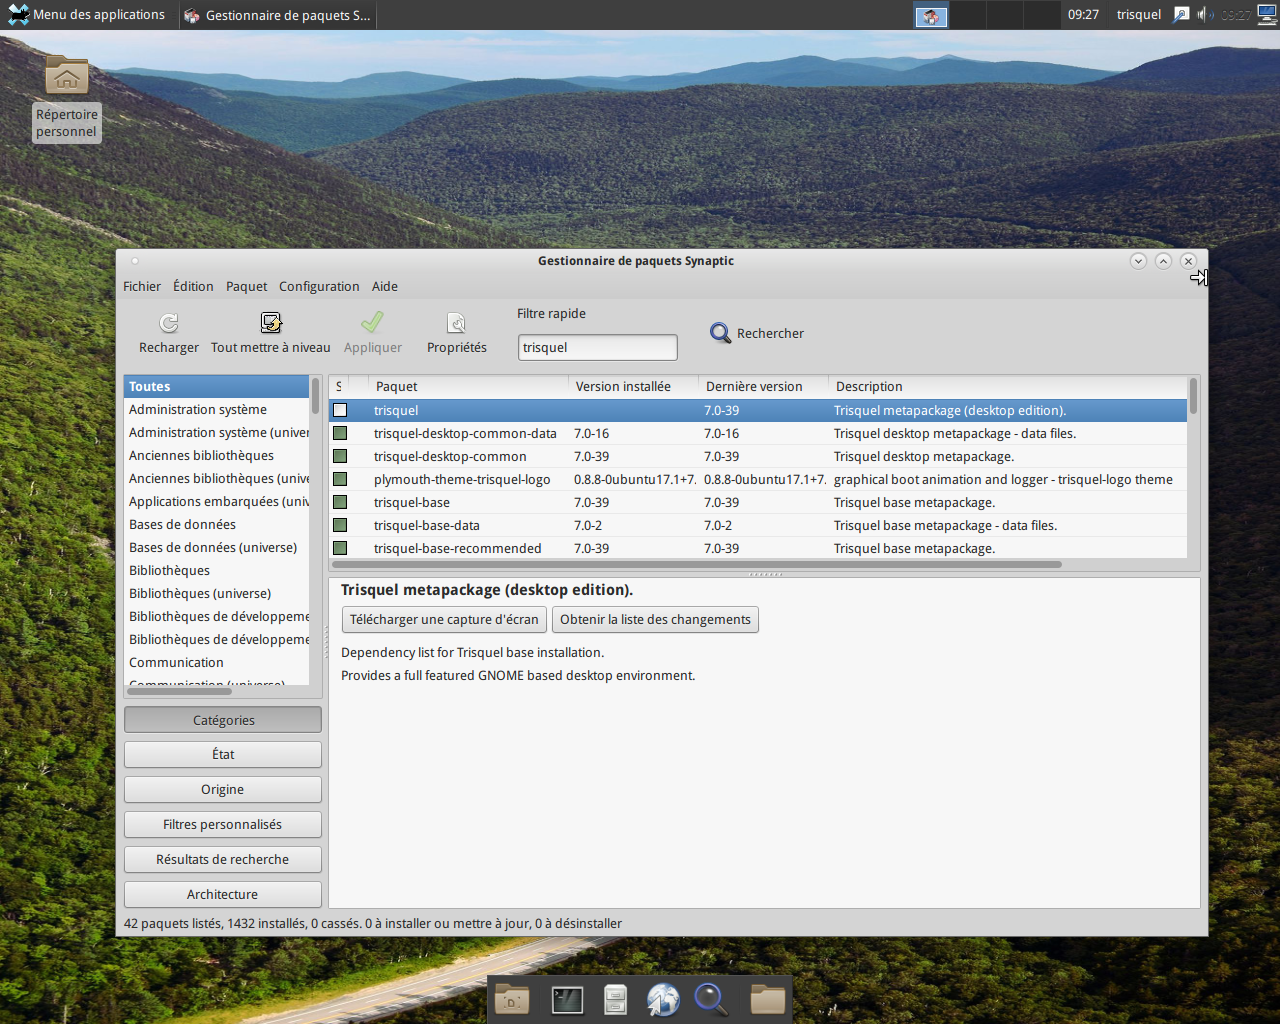The height and width of the screenshot is (1024, 1280).
Task: Sort by Version installée column header
Action: [x=634, y=386]
